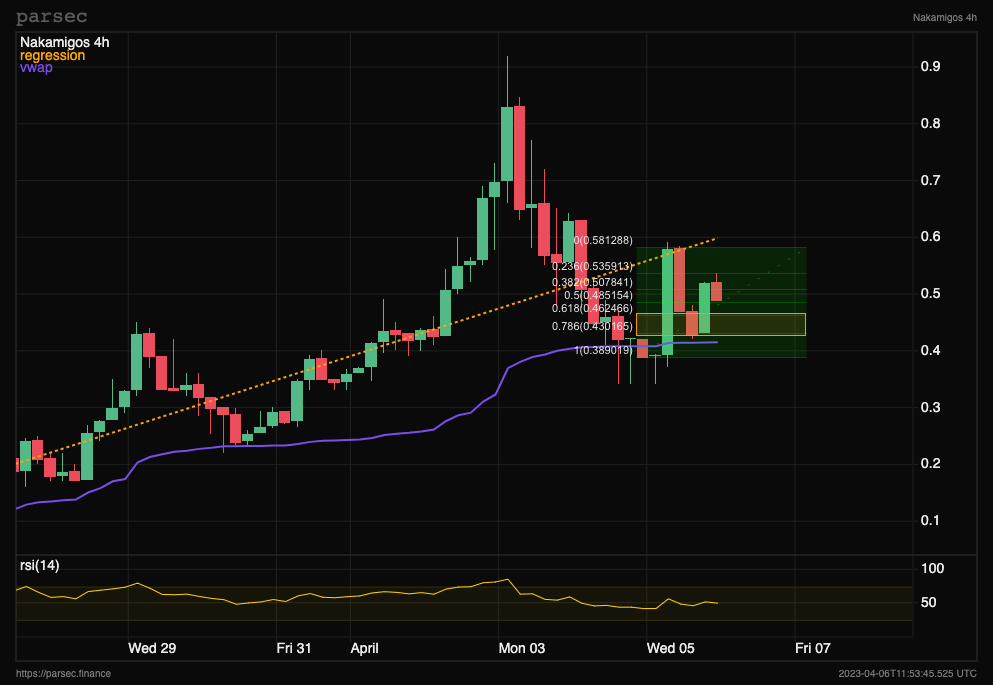Click the 0.236(0.535913) Fibonacci level label
The height and width of the screenshot is (685, 993).
[592, 267]
